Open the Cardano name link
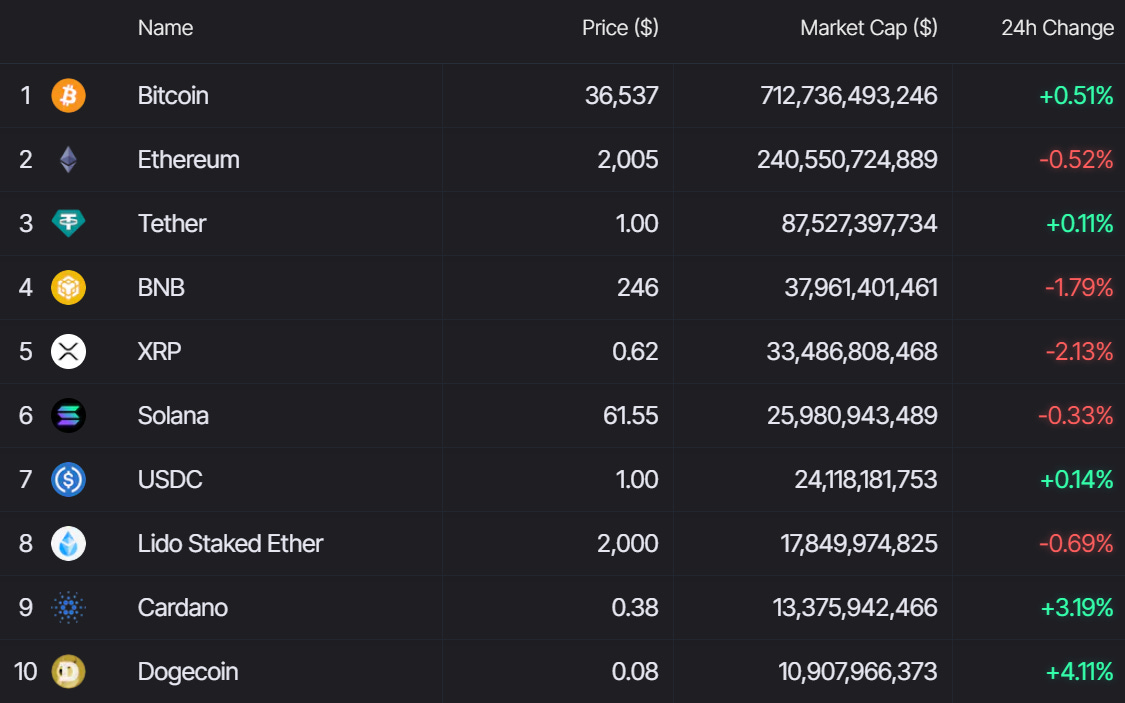The image size is (1125, 703). pyautogui.click(x=183, y=608)
